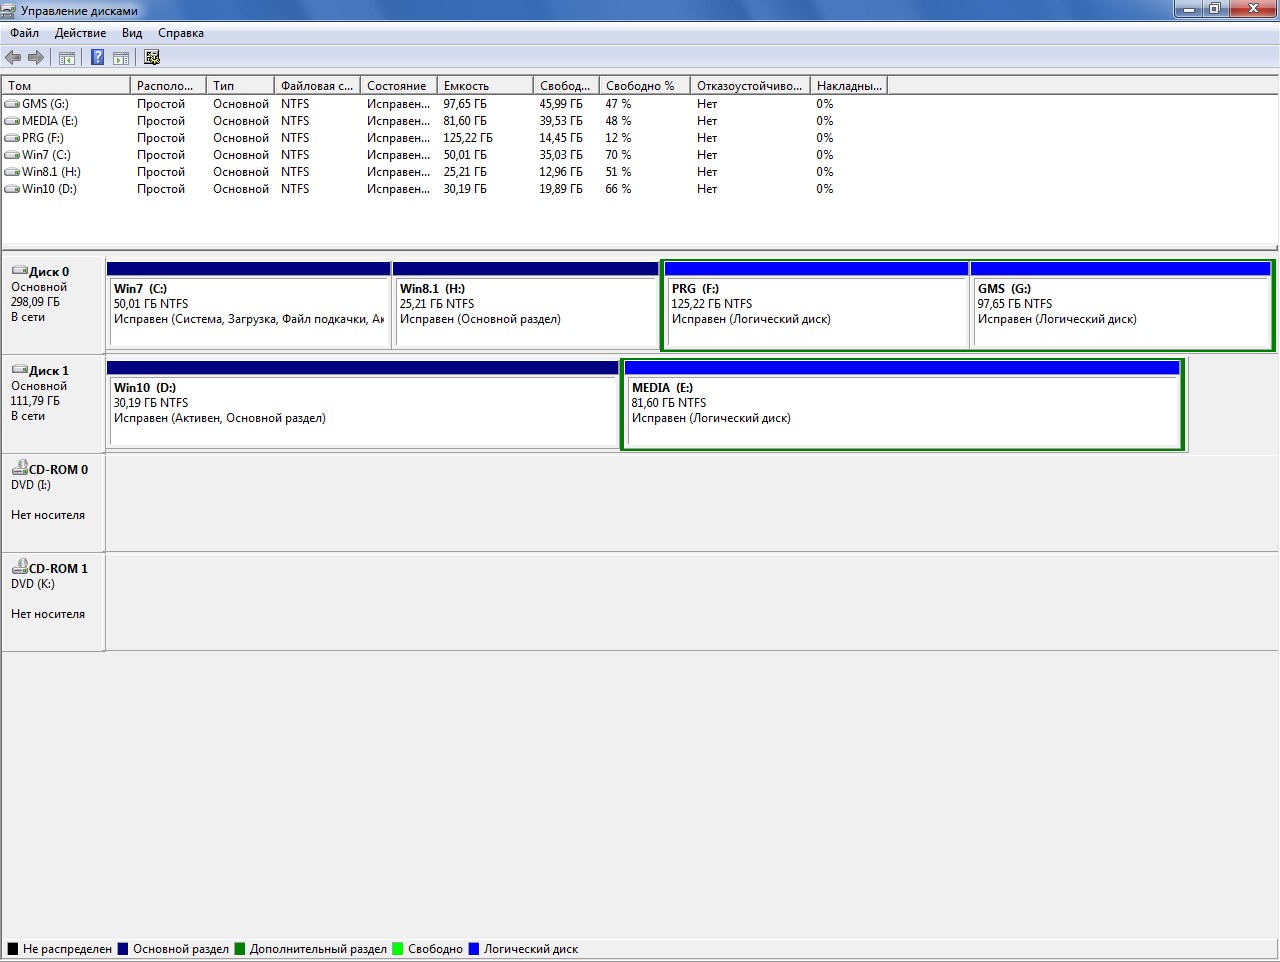This screenshot has width=1280, height=962.
Task: Open the Вид menu
Action: pos(132,33)
